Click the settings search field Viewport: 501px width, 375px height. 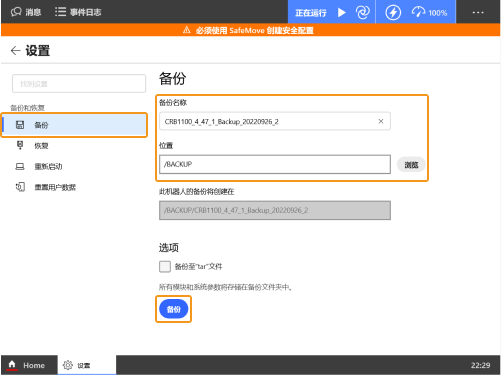tap(79, 84)
